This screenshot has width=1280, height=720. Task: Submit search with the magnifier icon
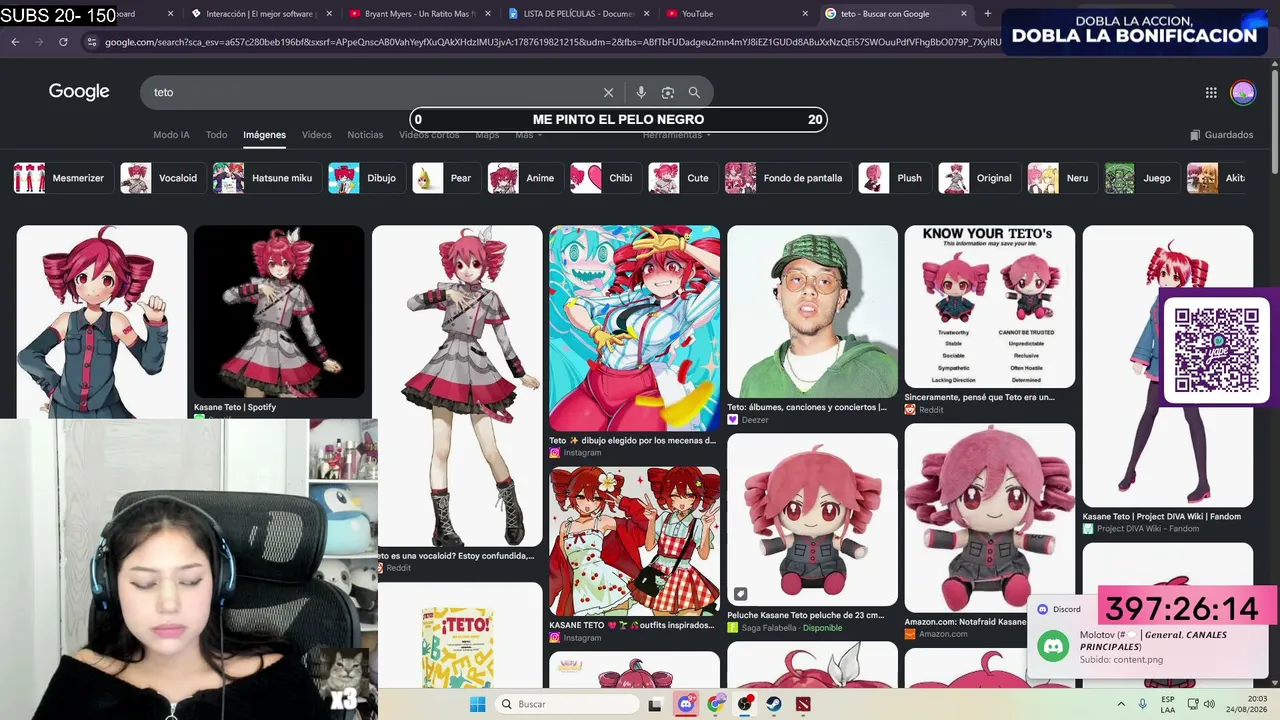[x=694, y=92]
